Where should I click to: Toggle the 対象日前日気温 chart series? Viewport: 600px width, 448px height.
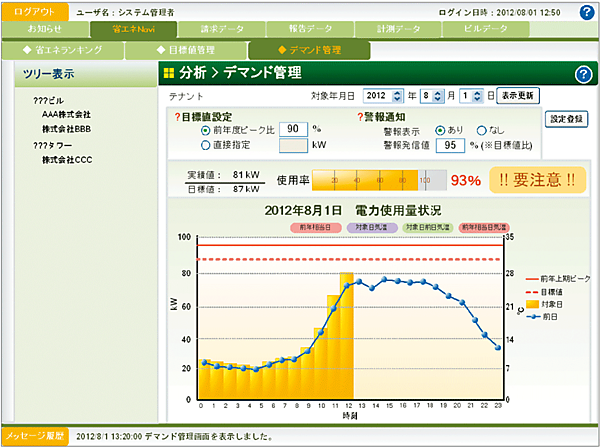pyautogui.click(x=428, y=228)
